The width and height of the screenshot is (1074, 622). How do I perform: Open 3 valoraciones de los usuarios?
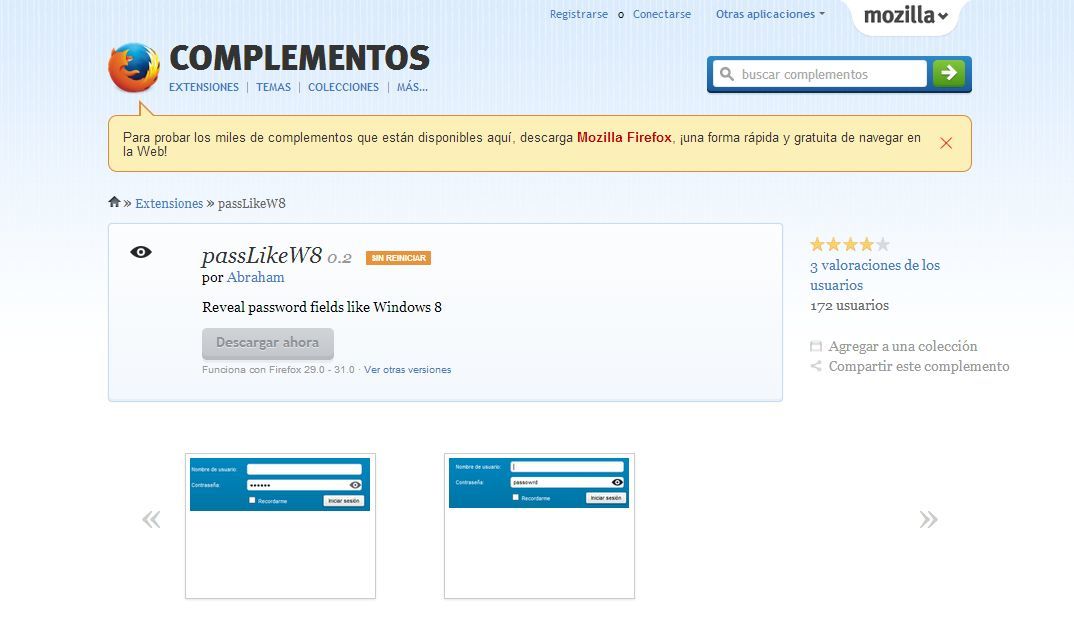(875, 275)
